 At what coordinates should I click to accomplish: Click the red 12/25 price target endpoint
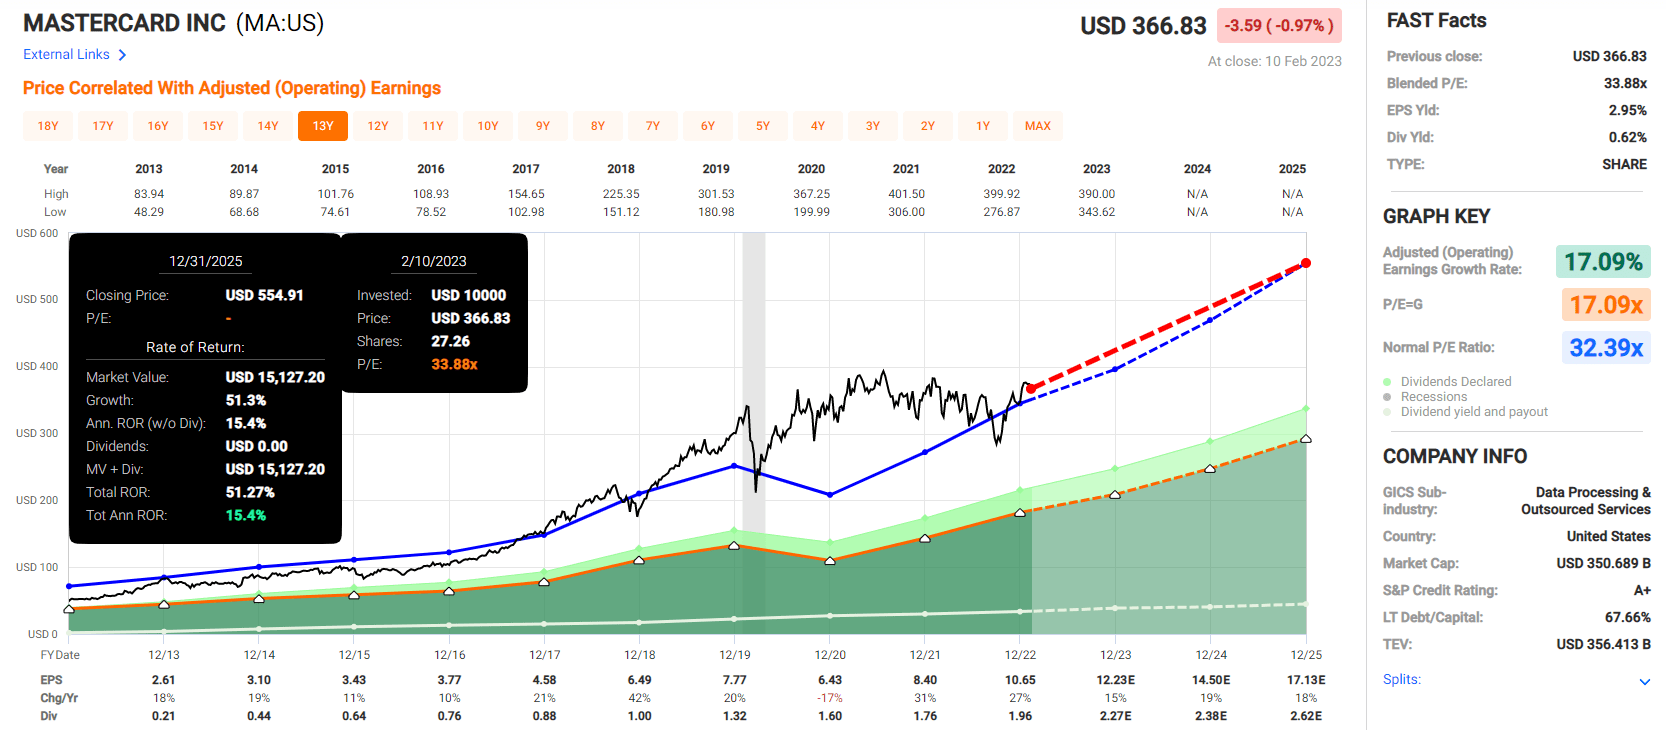click(x=1306, y=263)
